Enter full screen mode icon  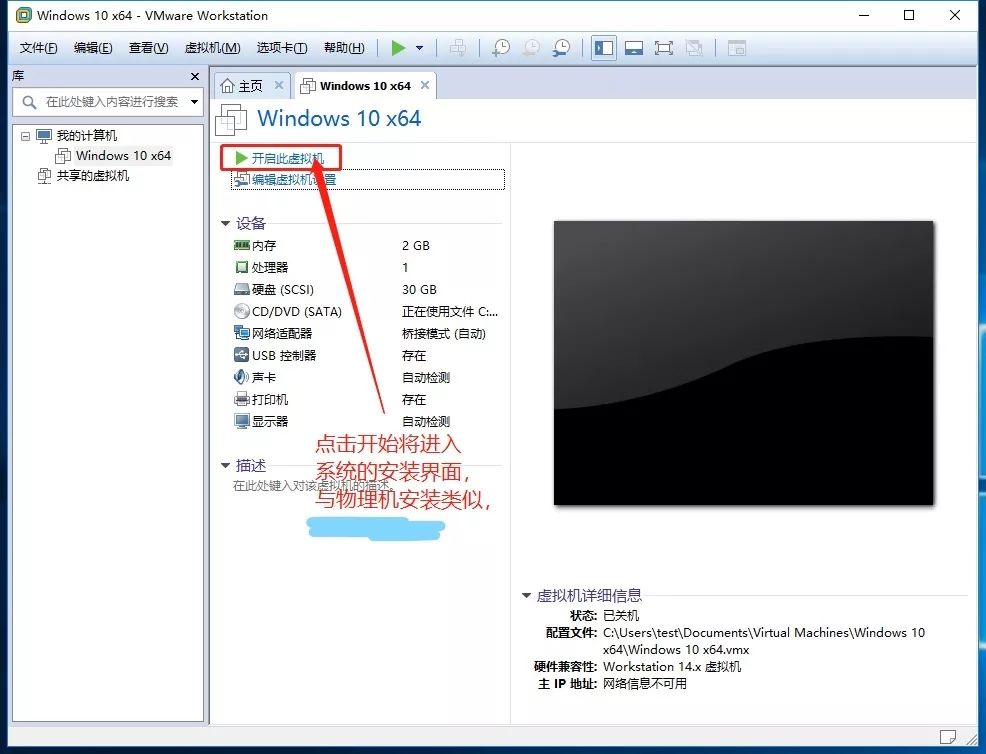pos(663,48)
